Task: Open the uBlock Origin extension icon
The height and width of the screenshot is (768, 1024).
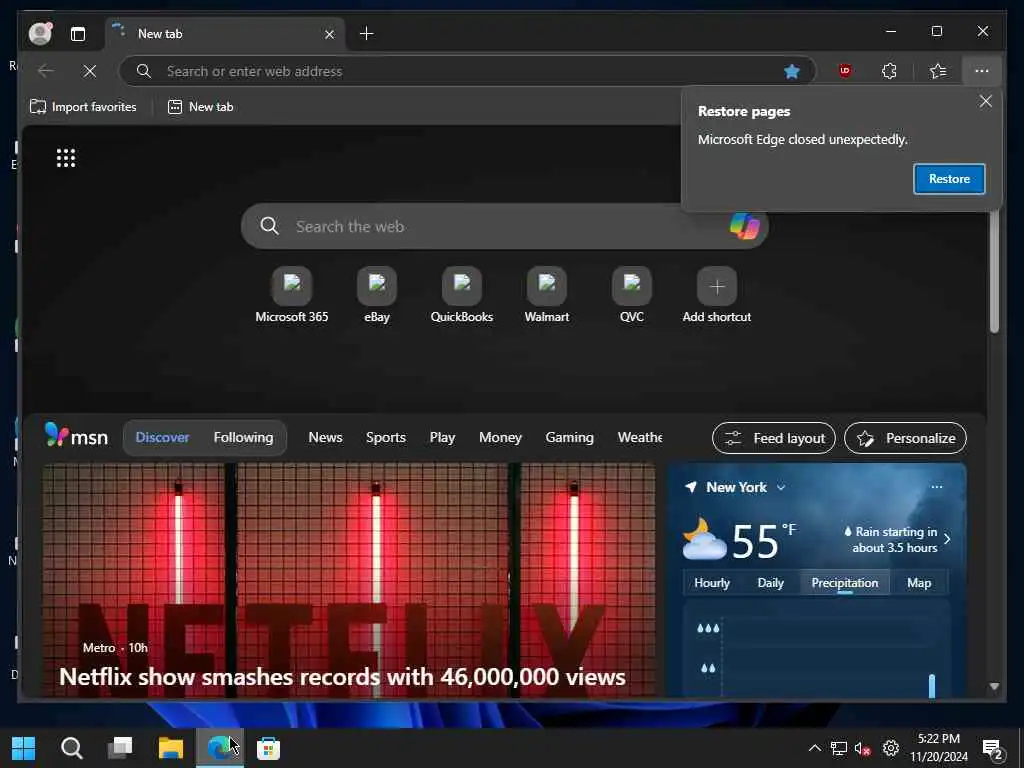Action: [844, 71]
